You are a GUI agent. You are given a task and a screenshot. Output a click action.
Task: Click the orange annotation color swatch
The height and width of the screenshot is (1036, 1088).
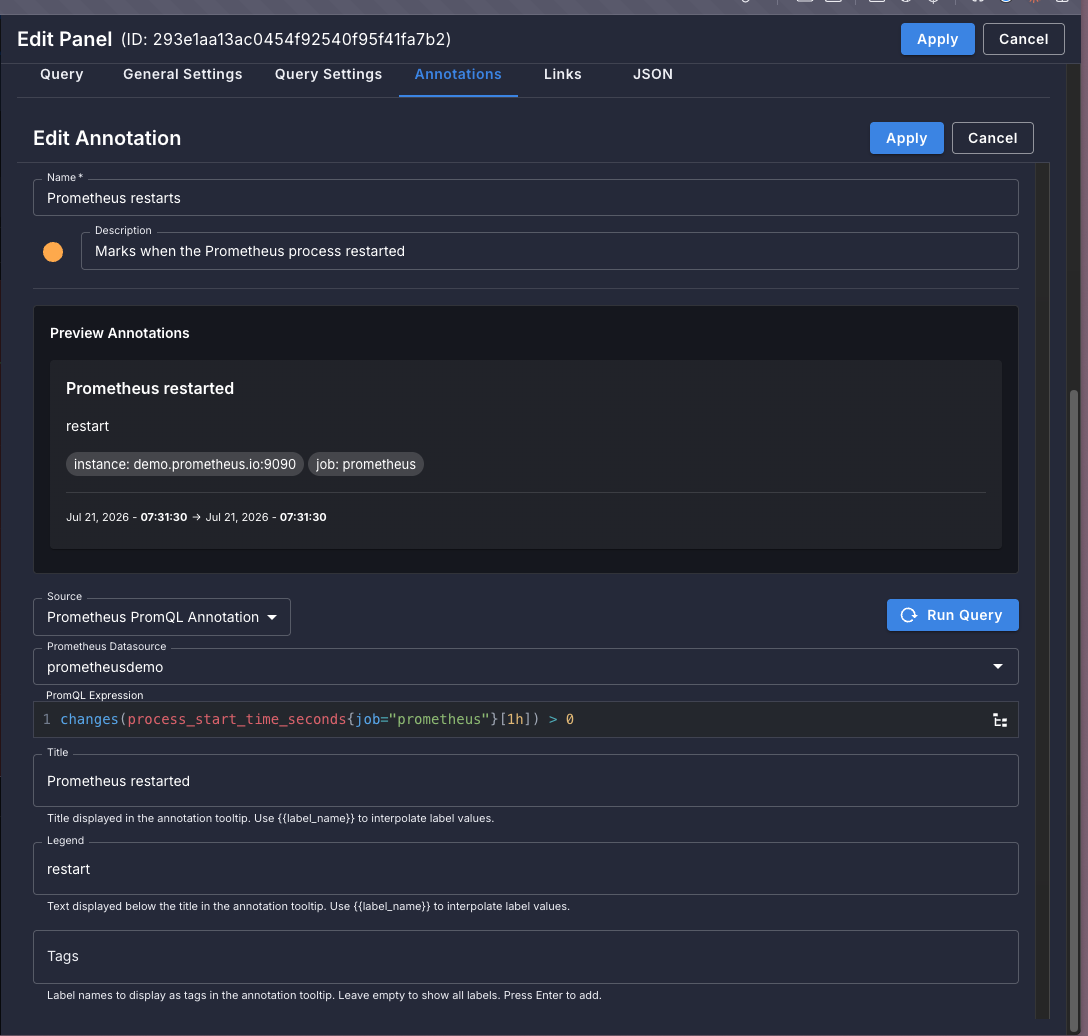[x=53, y=252]
